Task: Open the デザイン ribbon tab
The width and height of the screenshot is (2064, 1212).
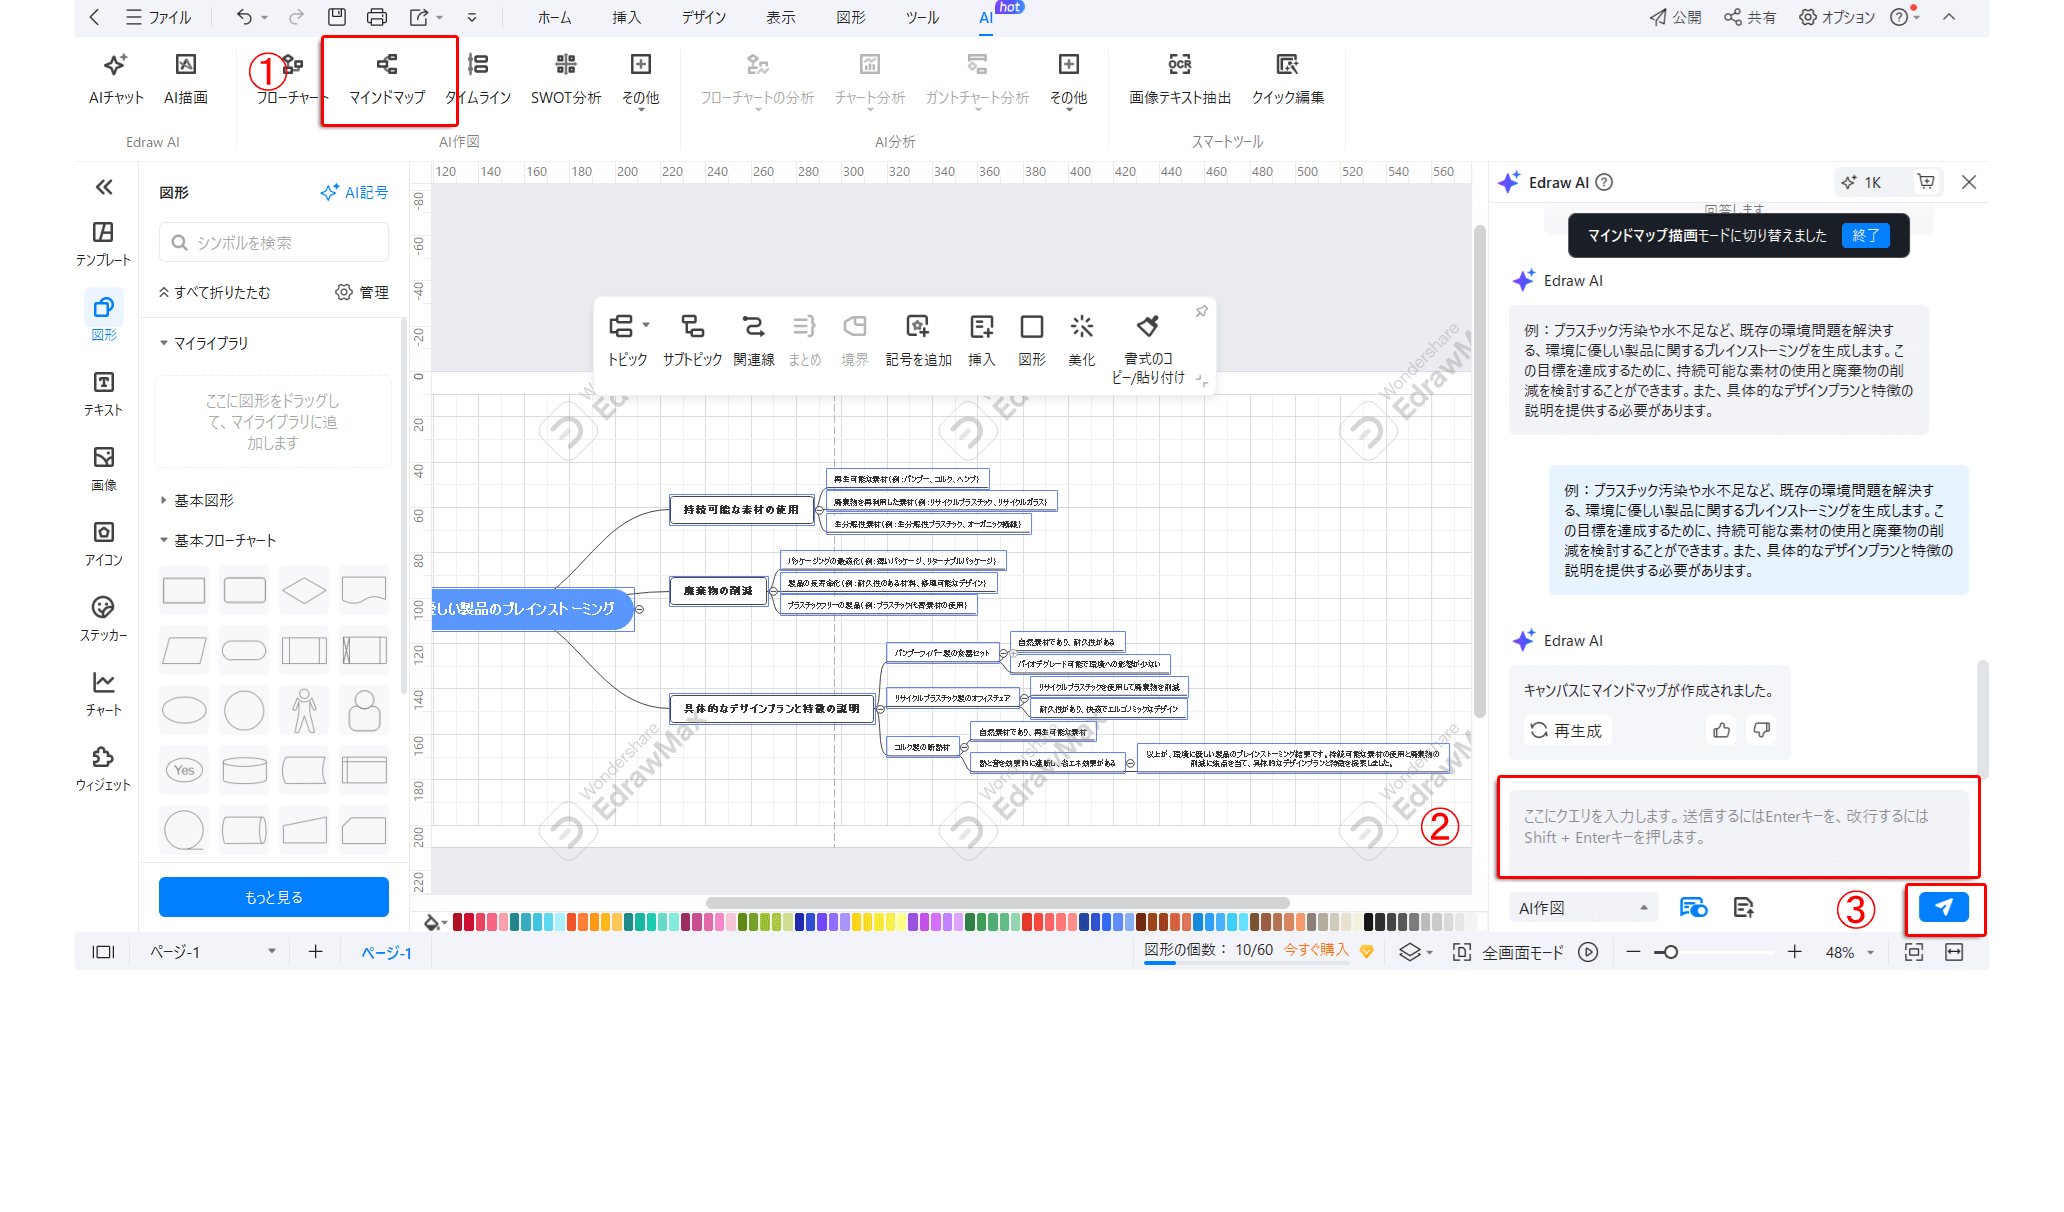Action: (x=704, y=17)
